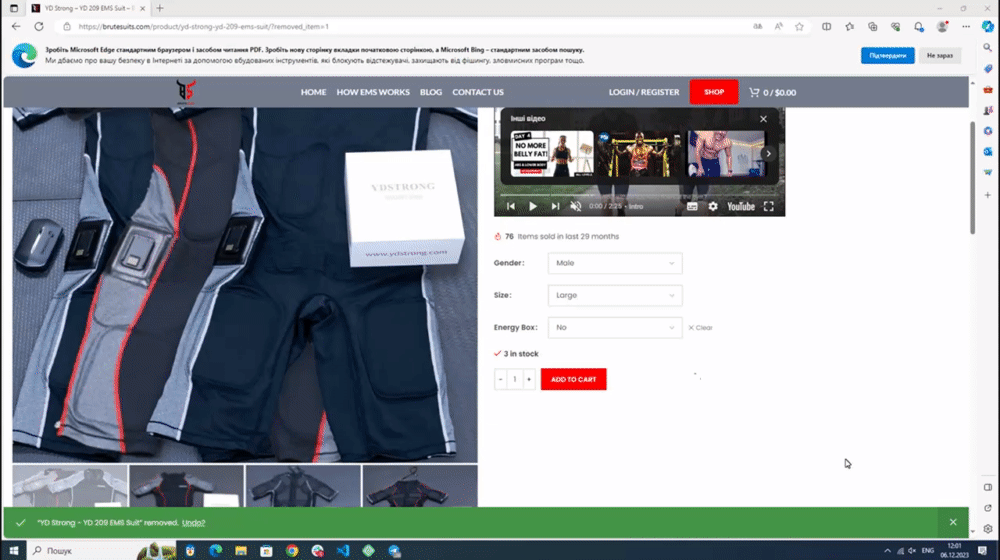
Task: Open shopping cart 0 / $0.00
Action: (x=772, y=92)
